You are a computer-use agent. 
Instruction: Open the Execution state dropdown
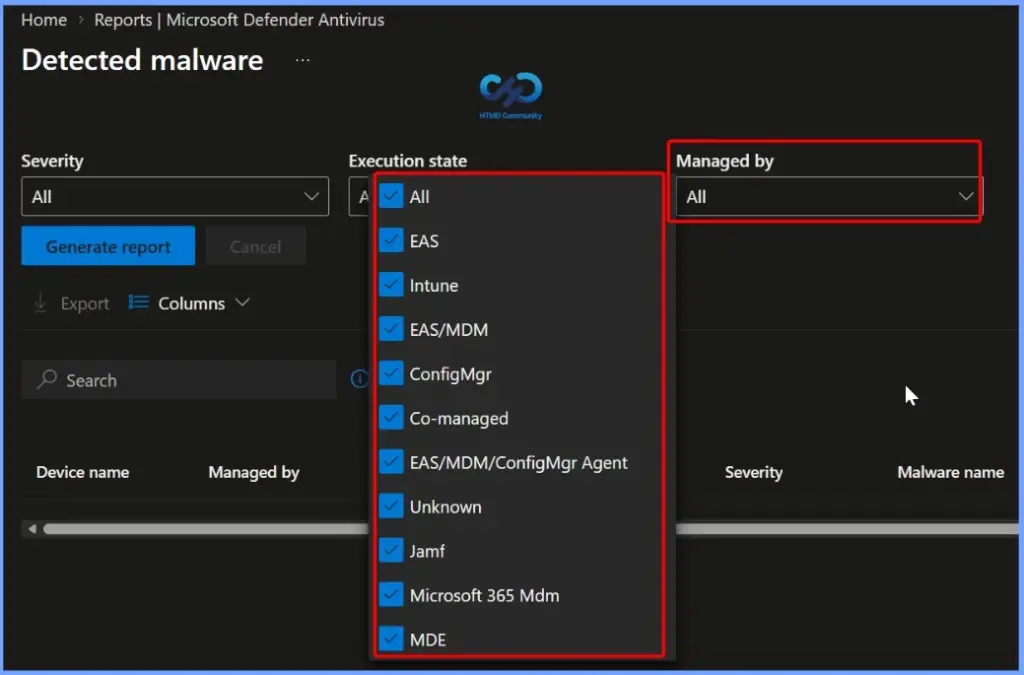tap(360, 196)
